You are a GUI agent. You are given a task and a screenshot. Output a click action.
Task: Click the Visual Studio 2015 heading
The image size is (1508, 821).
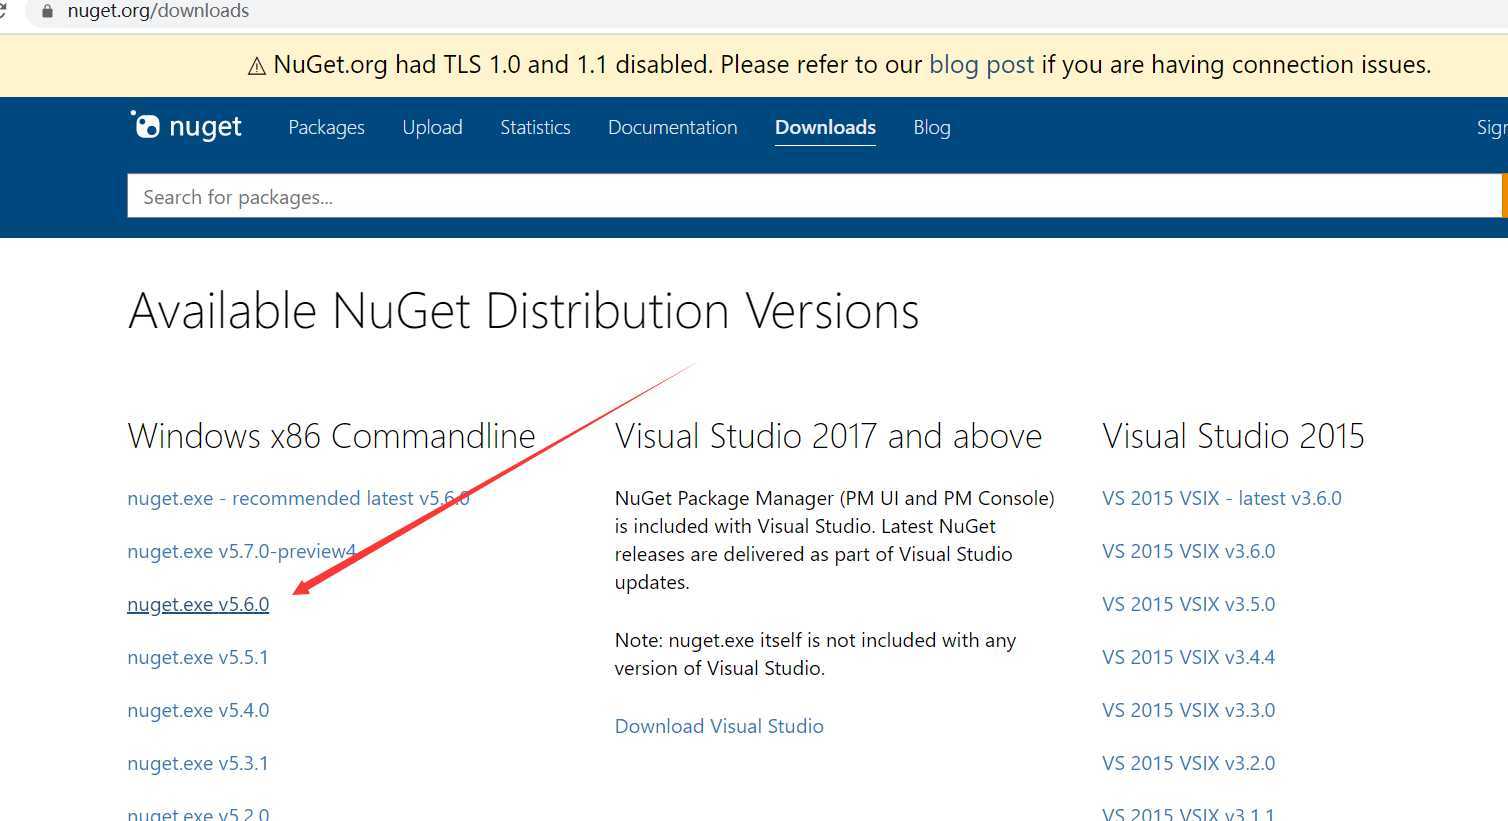coord(1233,436)
